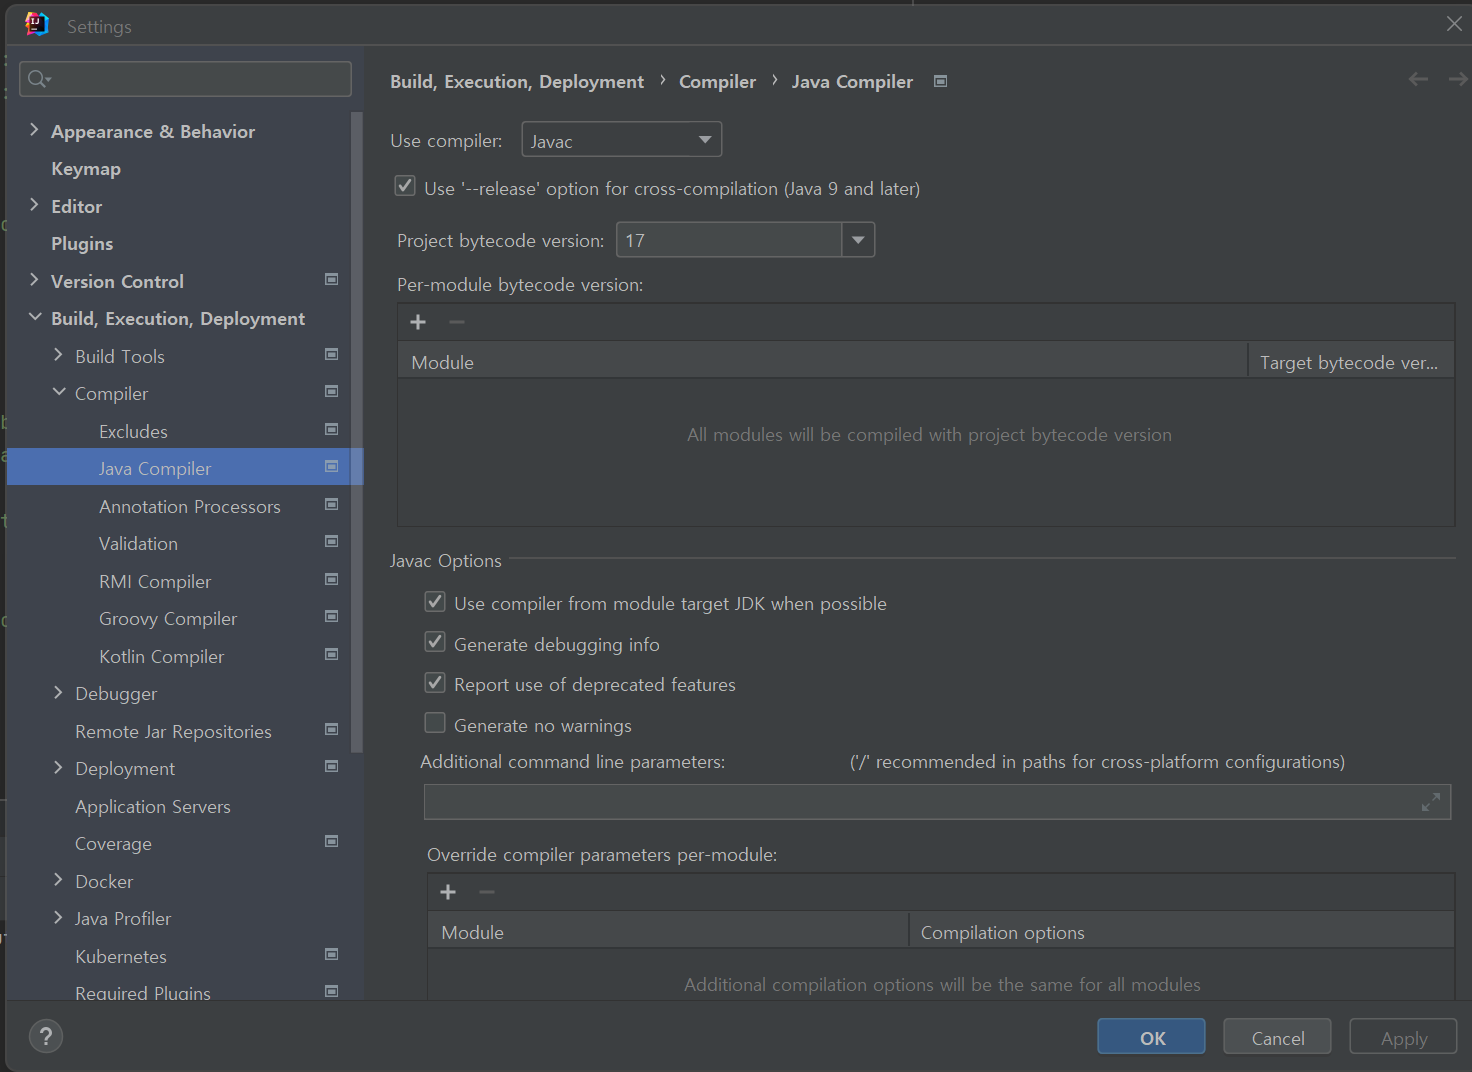Collapse Build, Execution, Deployment section

pyautogui.click(x=35, y=317)
